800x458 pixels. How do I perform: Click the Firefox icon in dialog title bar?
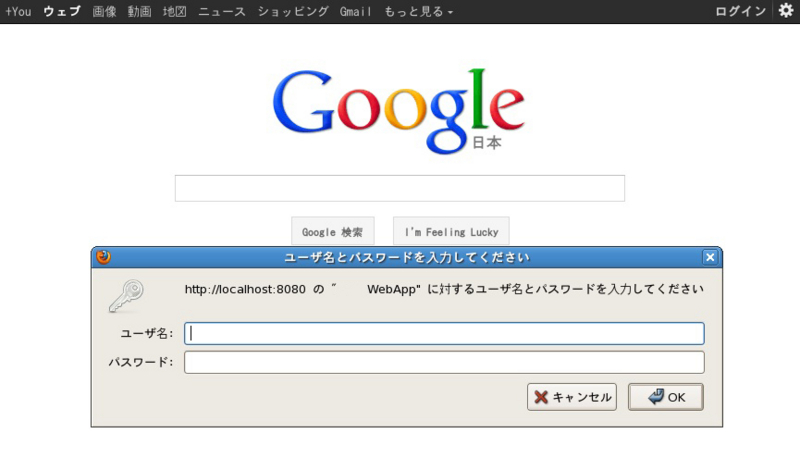104,257
